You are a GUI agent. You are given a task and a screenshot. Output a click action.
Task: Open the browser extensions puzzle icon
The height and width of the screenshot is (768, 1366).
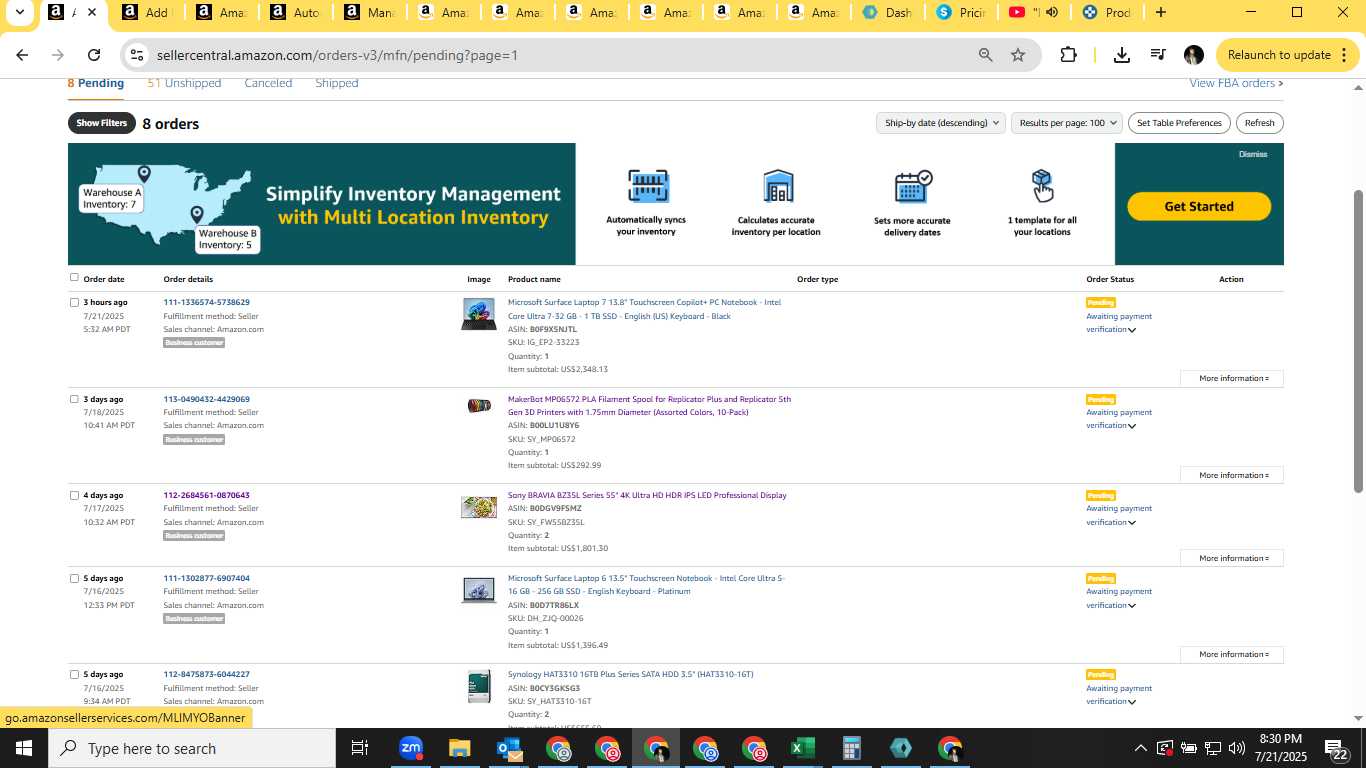pos(1068,55)
